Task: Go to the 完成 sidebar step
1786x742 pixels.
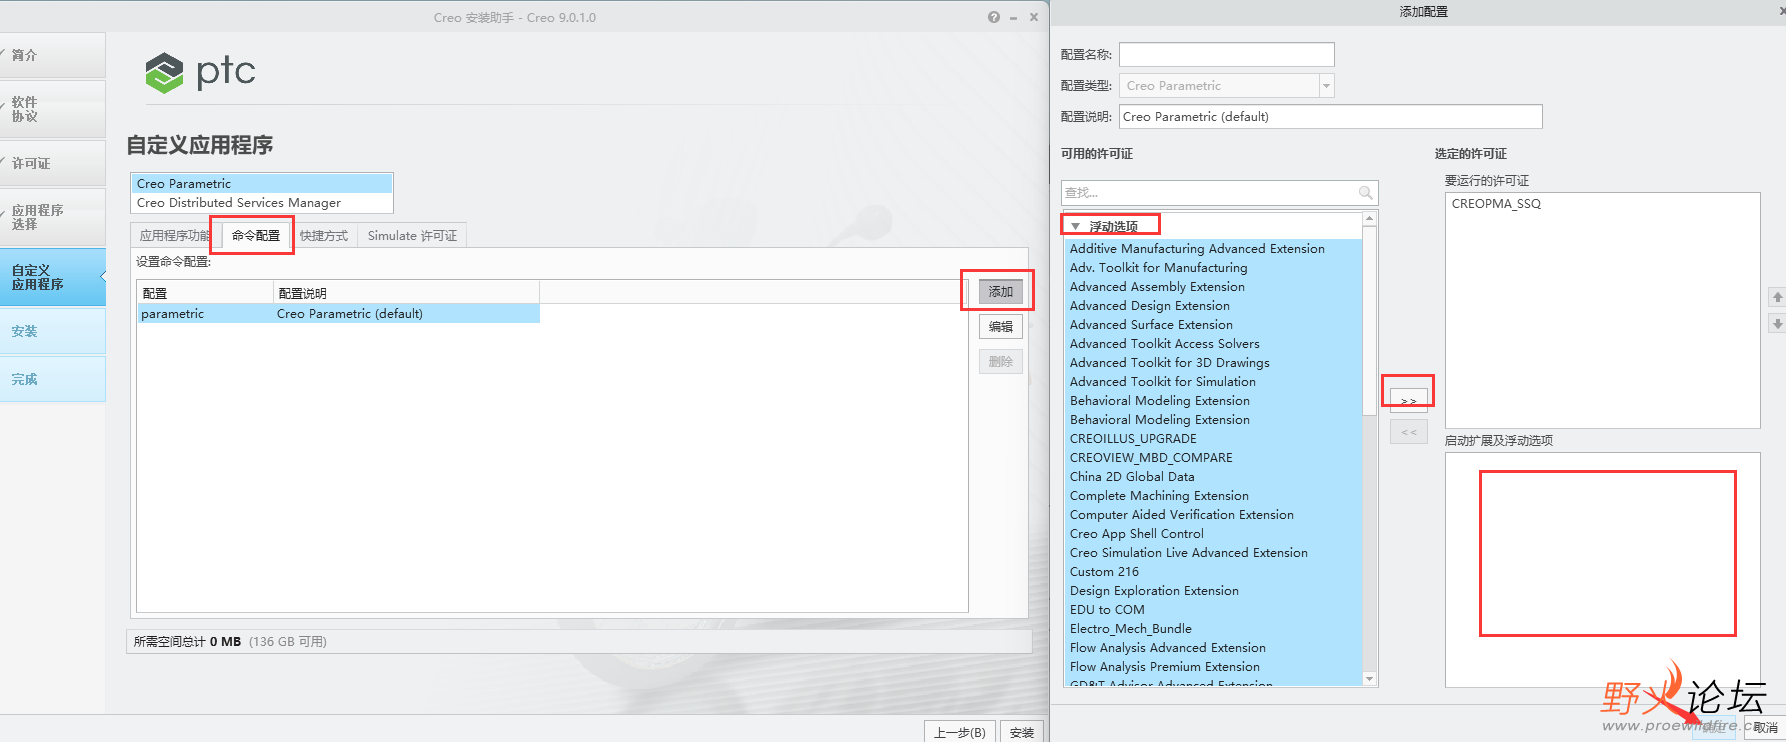Action: [52, 379]
